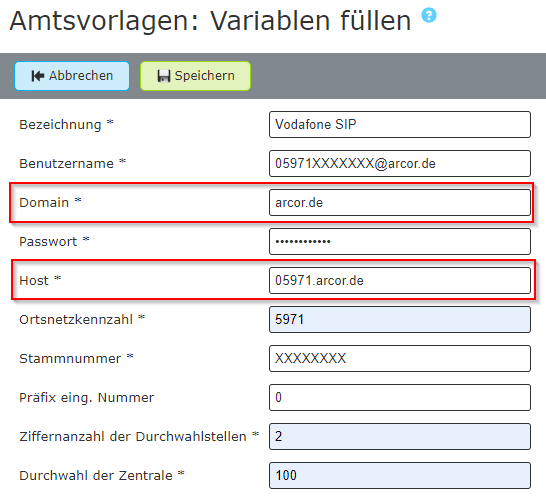Image resolution: width=546 pixels, height=499 pixels.
Task: Click the Passwort masked input field
Action: tap(400, 241)
